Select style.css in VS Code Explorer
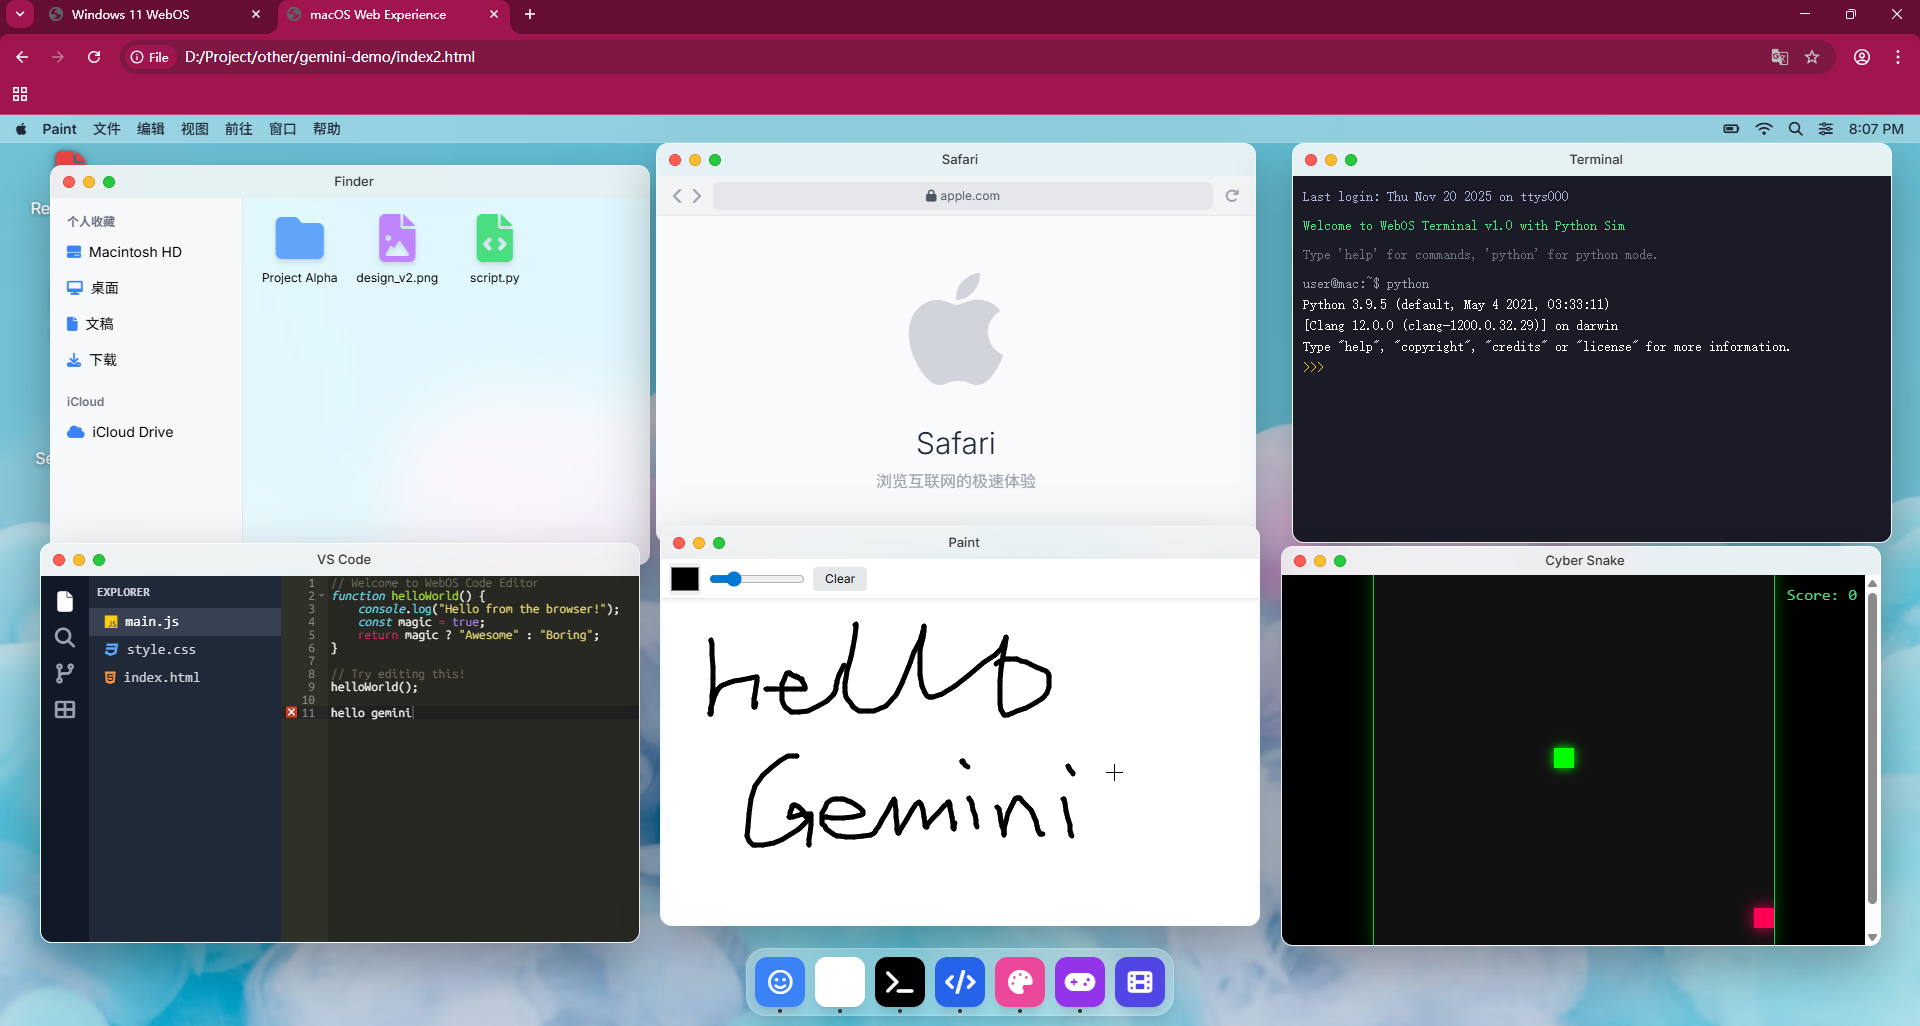This screenshot has height=1026, width=1920. pos(160,649)
